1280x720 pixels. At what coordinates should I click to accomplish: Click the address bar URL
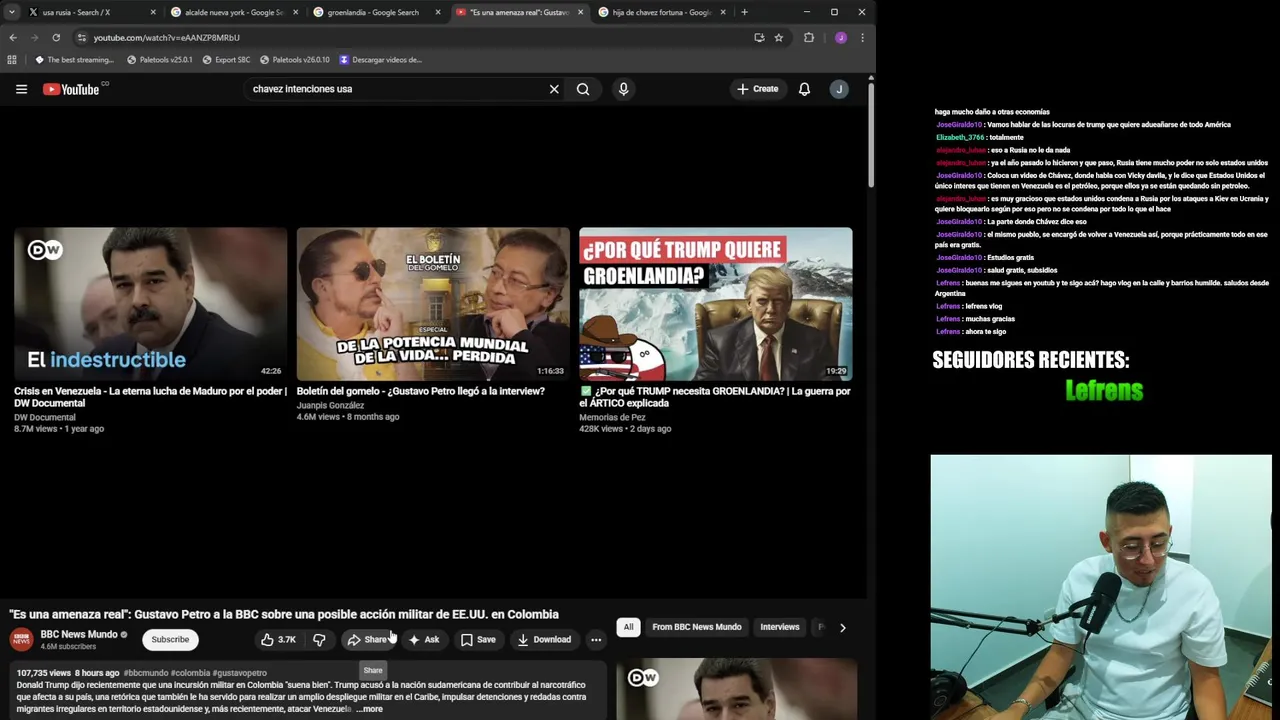(x=166, y=38)
